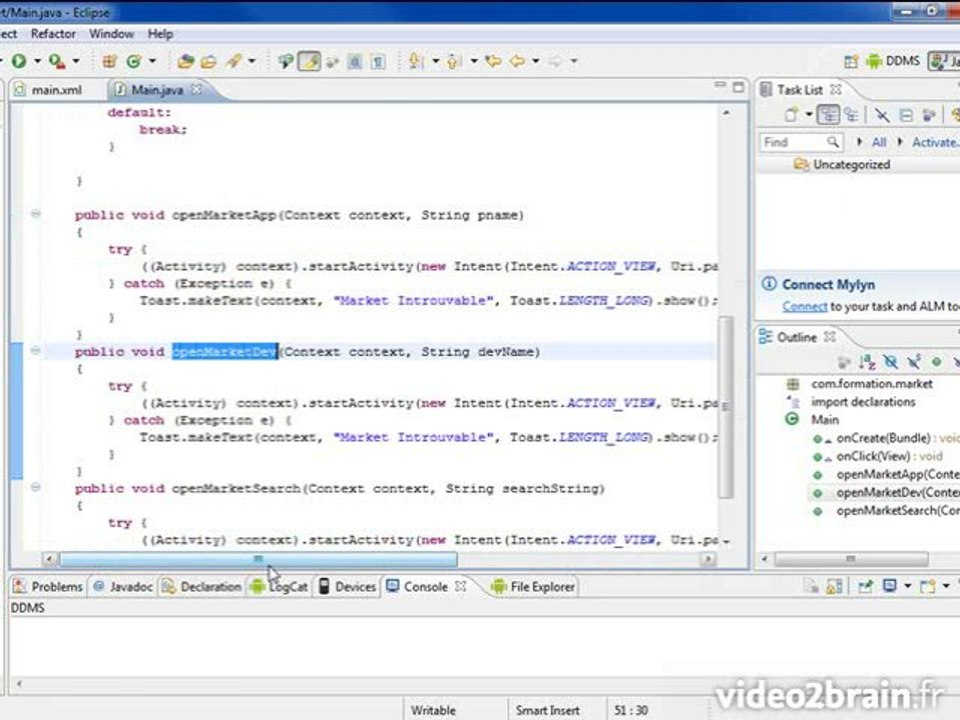
Task: Switch to the main.xml editor tab
Action: tap(49, 90)
